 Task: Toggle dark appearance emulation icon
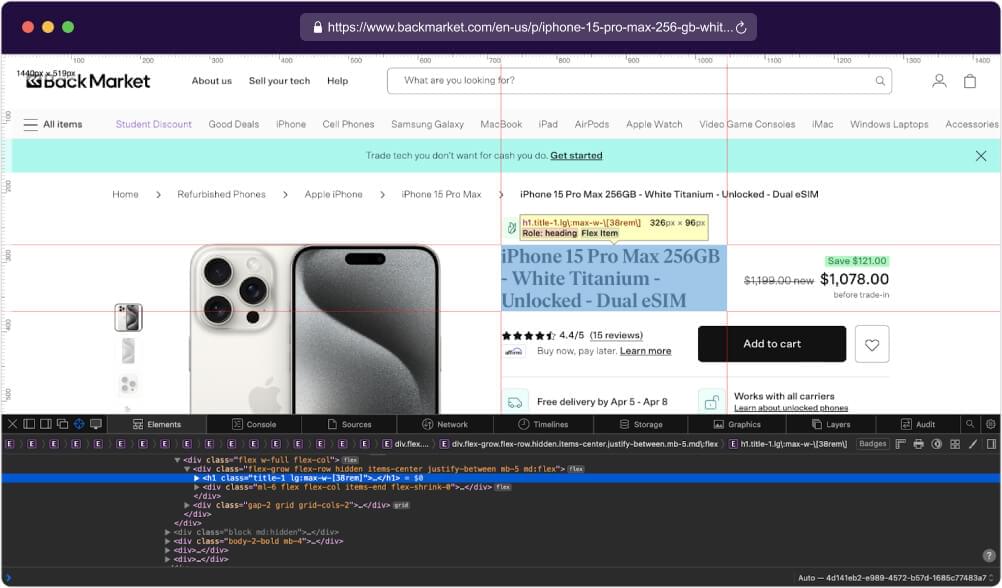pyautogui.click(x=937, y=443)
